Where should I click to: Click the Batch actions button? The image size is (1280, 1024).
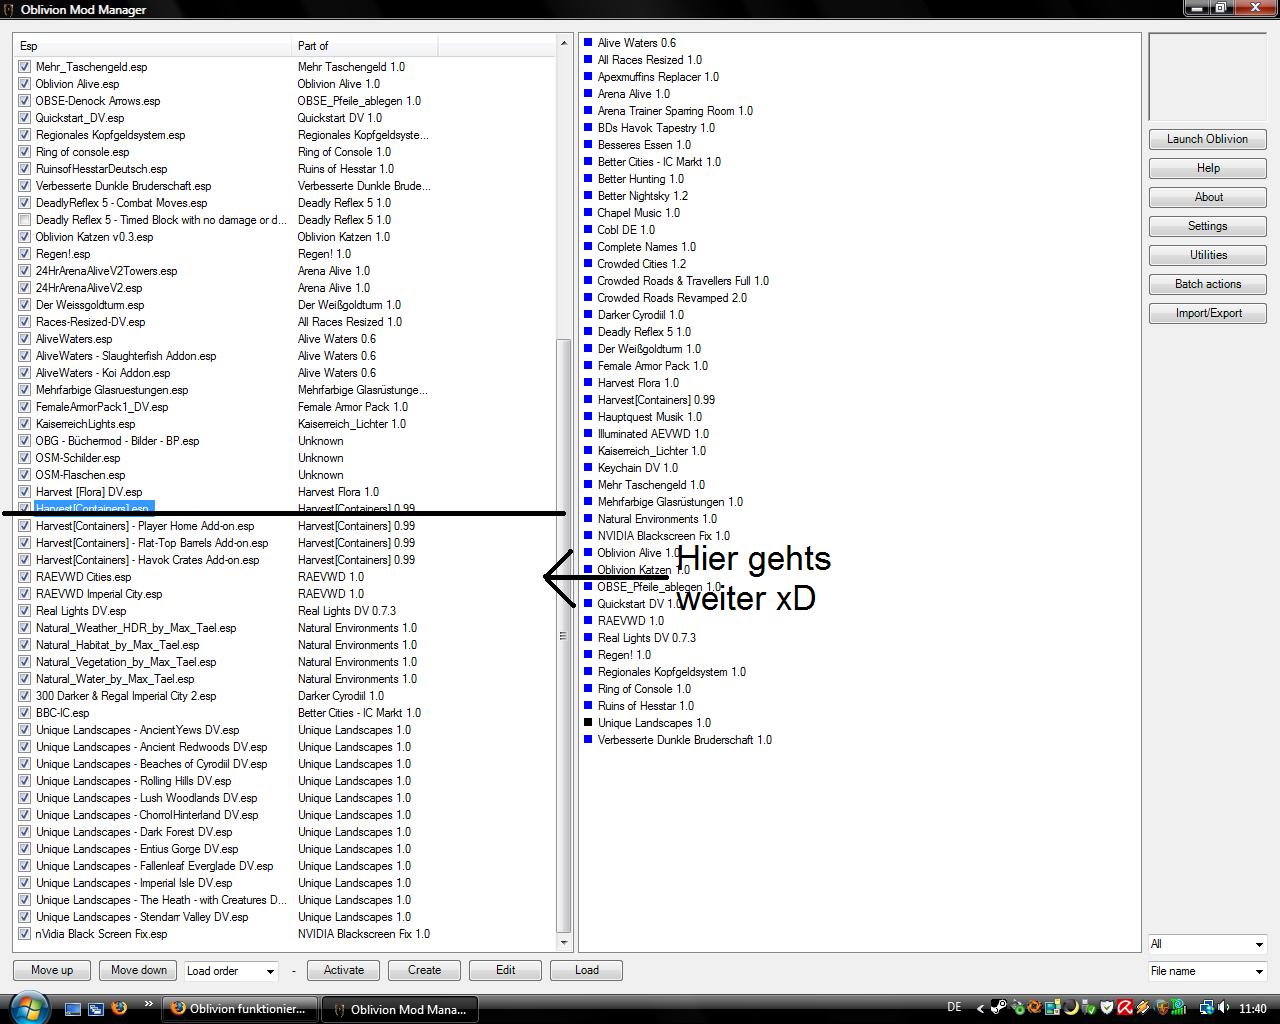point(1207,284)
